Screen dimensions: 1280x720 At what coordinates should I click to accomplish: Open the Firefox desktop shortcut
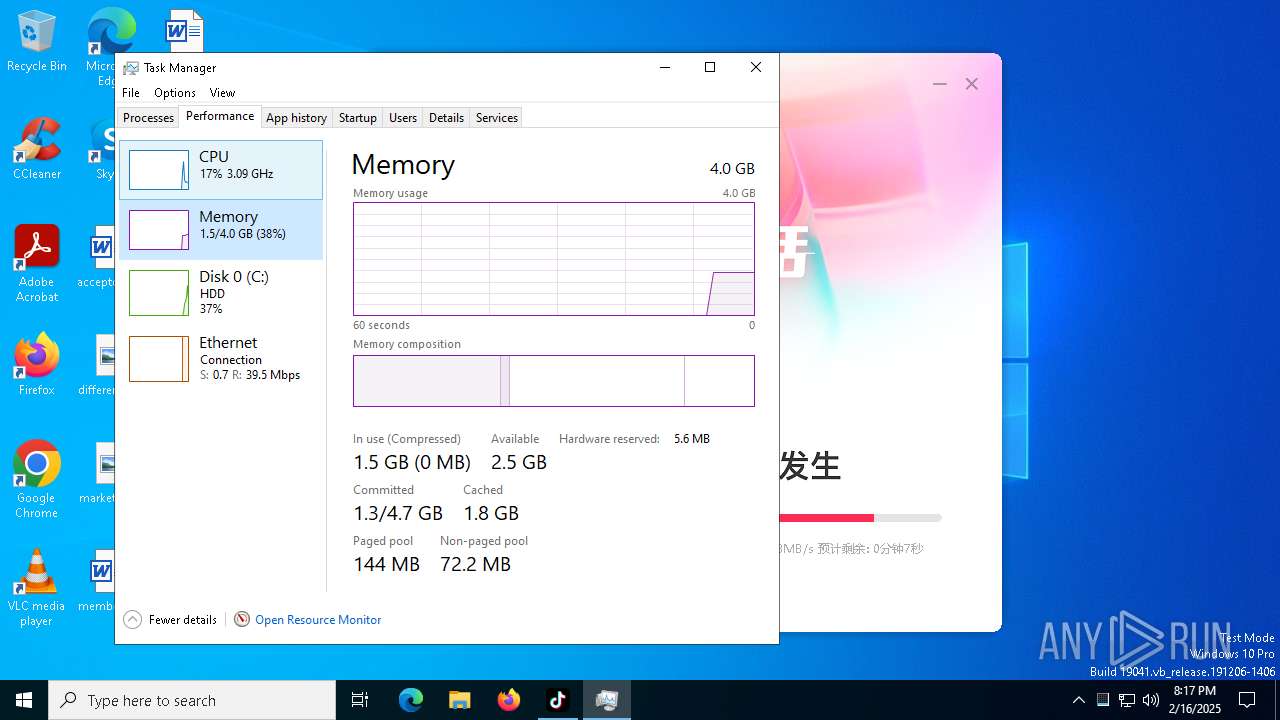(37, 365)
